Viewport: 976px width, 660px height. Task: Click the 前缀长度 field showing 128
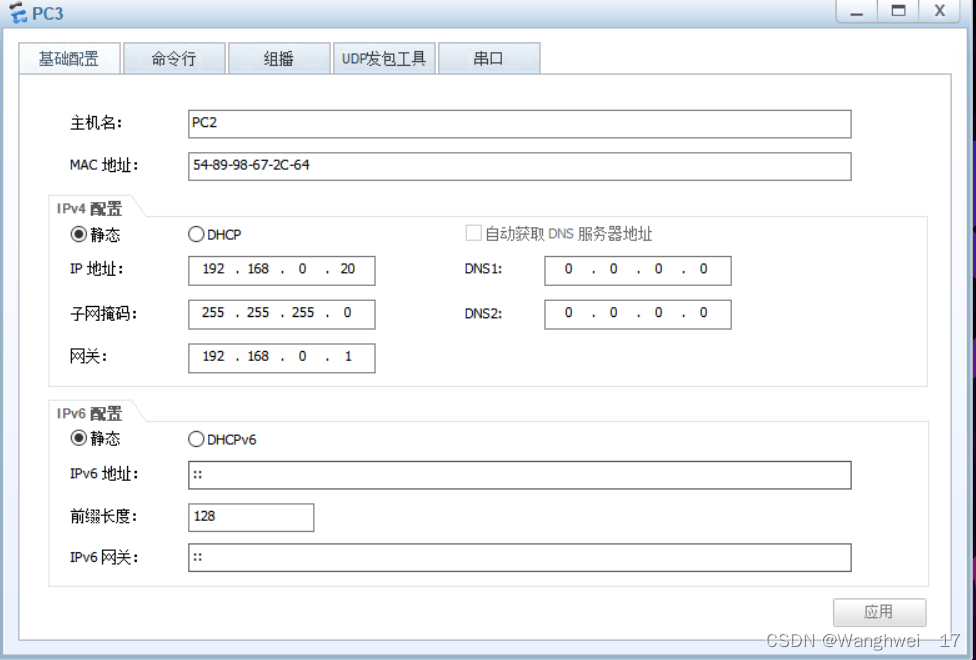(251, 517)
